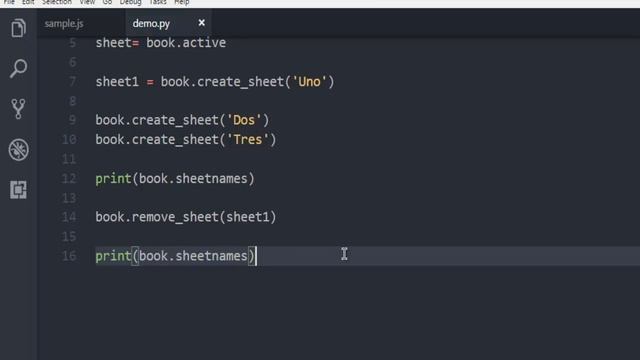Click the 'Uno' string literal
The width and height of the screenshot is (640, 360).
click(x=309, y=82)
